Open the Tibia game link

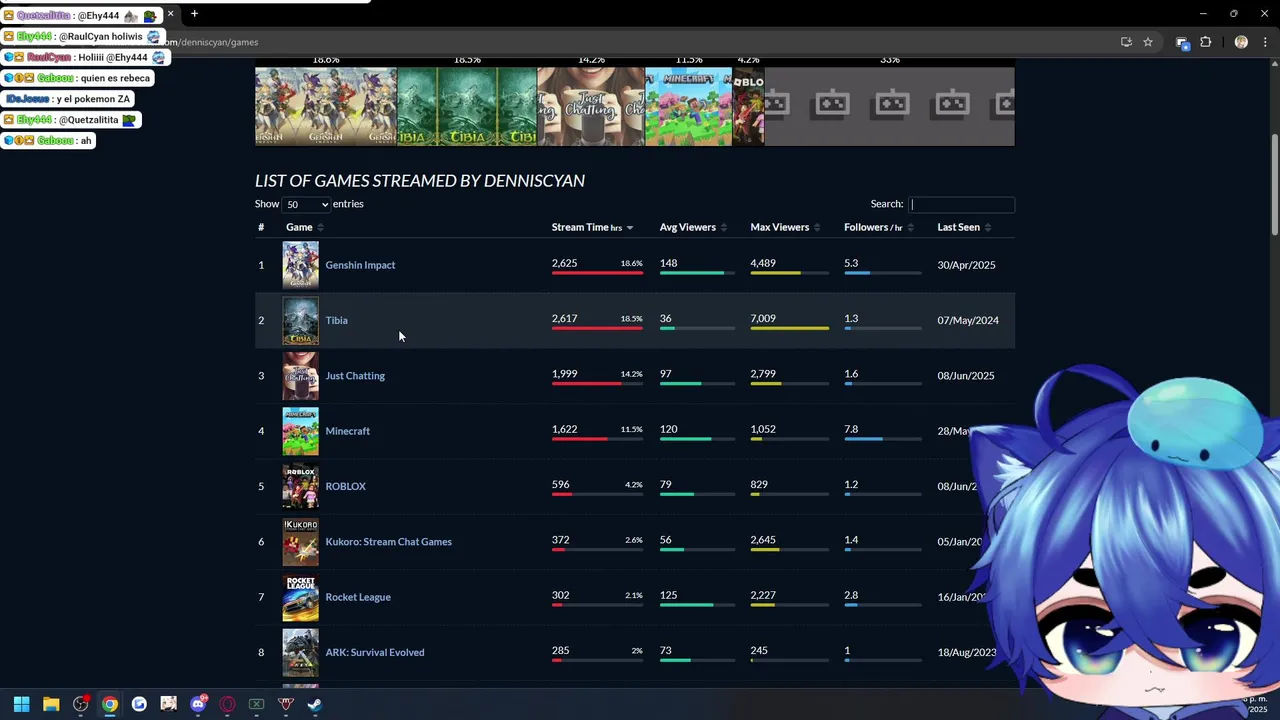tap(336, 320)
